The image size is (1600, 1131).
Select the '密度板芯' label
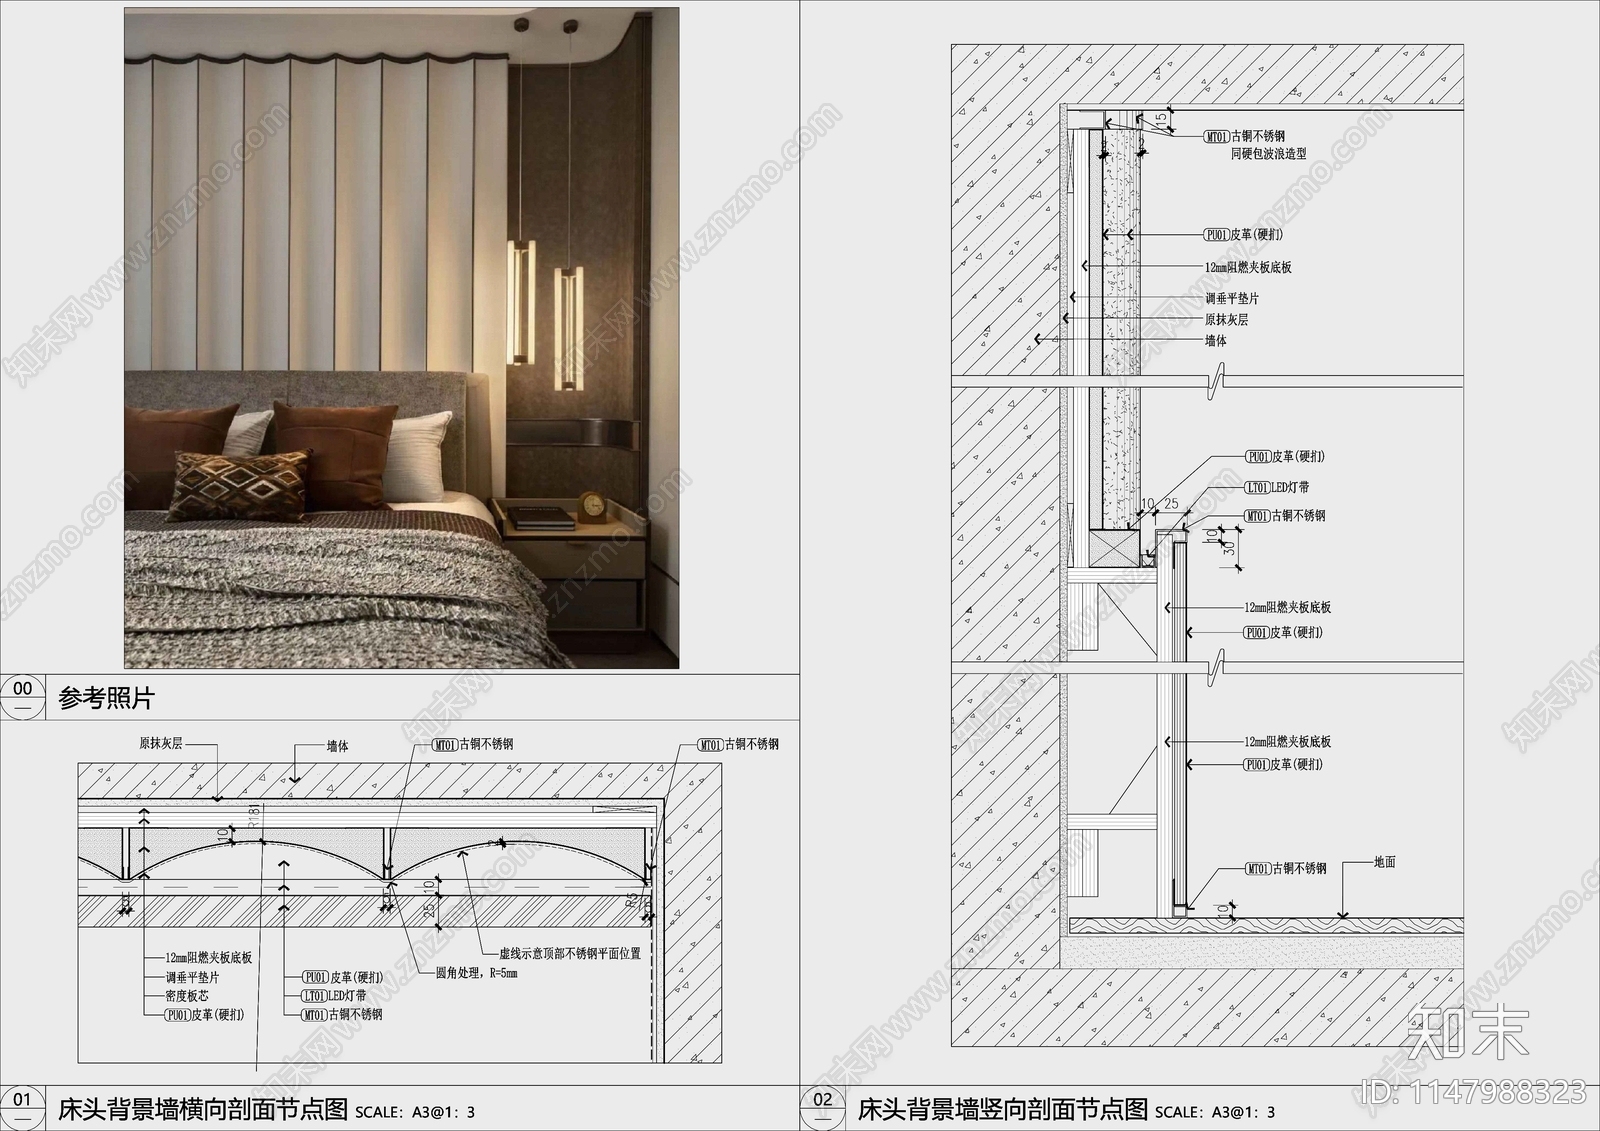coord(187,996)
